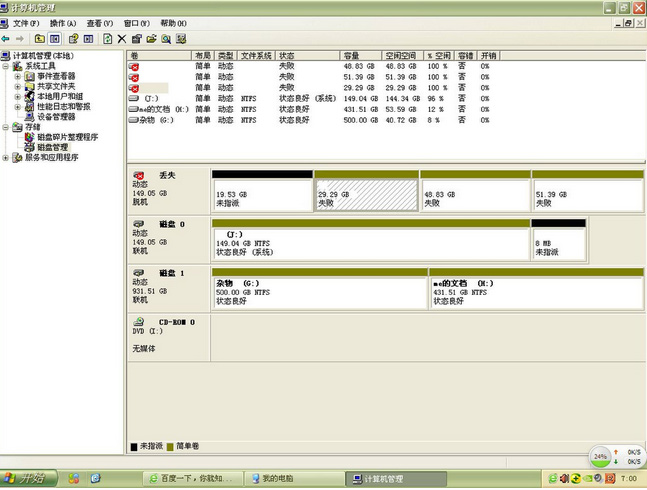Collapse the 存储 tree node
Image resolution: width=647 pixels, height=490 pixels.
tap(7, 127)
